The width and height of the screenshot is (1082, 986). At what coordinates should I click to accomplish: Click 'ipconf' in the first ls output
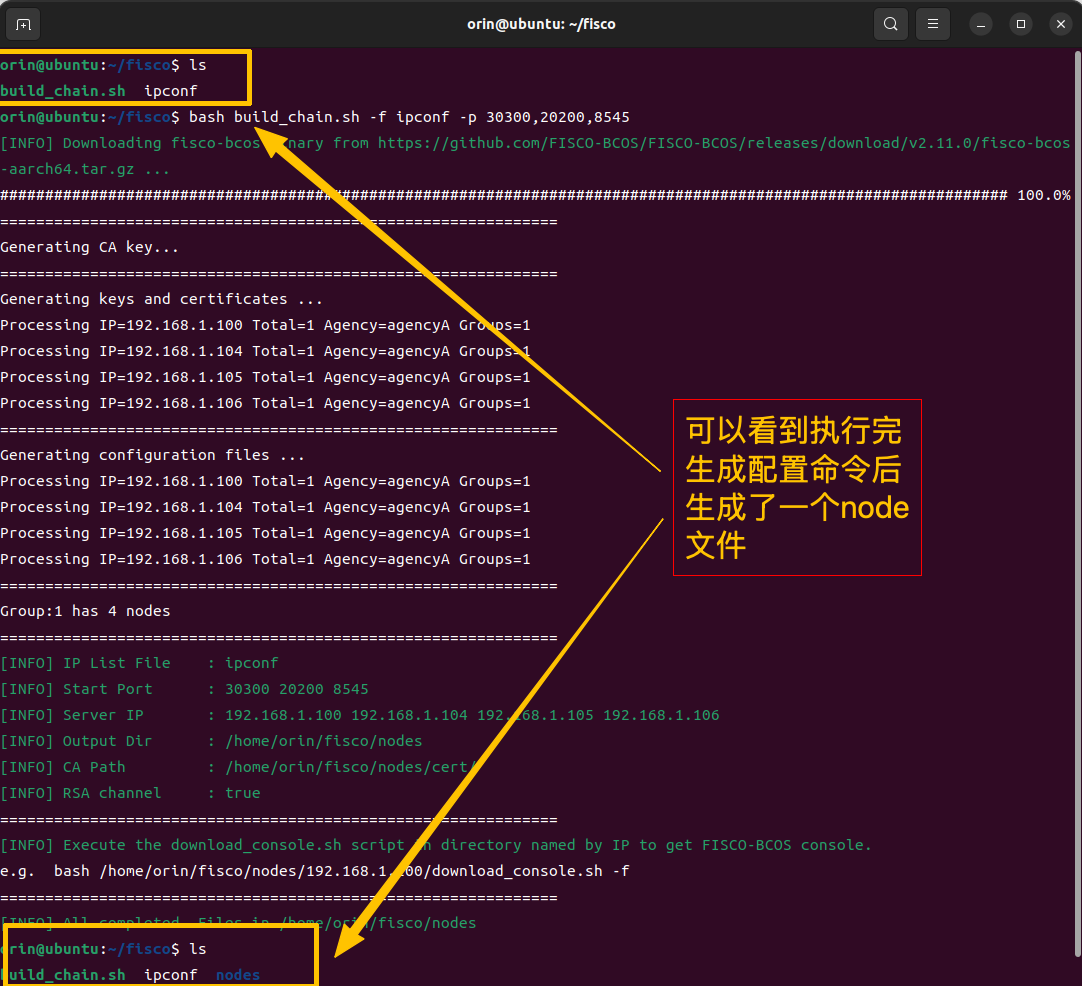point(170,91)
